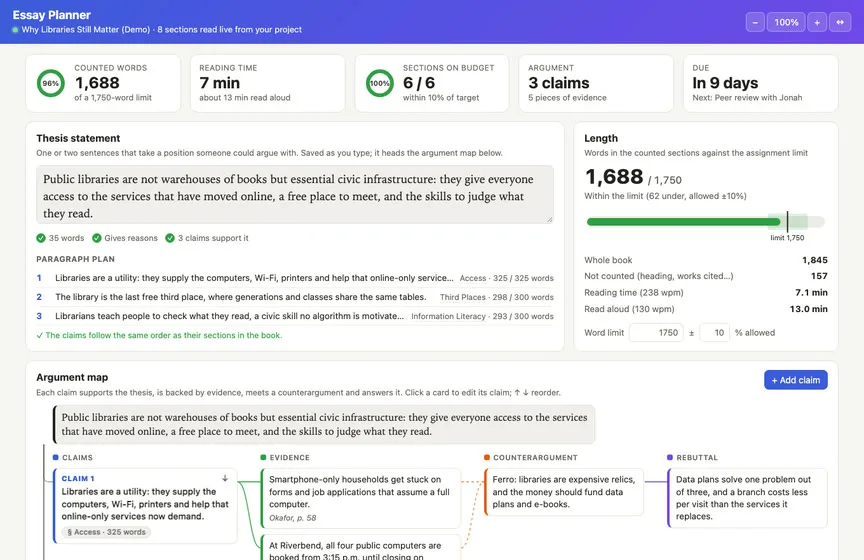Click the Data plans rebuttal card
The width and height of the screenshot is (864, 560).
[x=747, y=498]
